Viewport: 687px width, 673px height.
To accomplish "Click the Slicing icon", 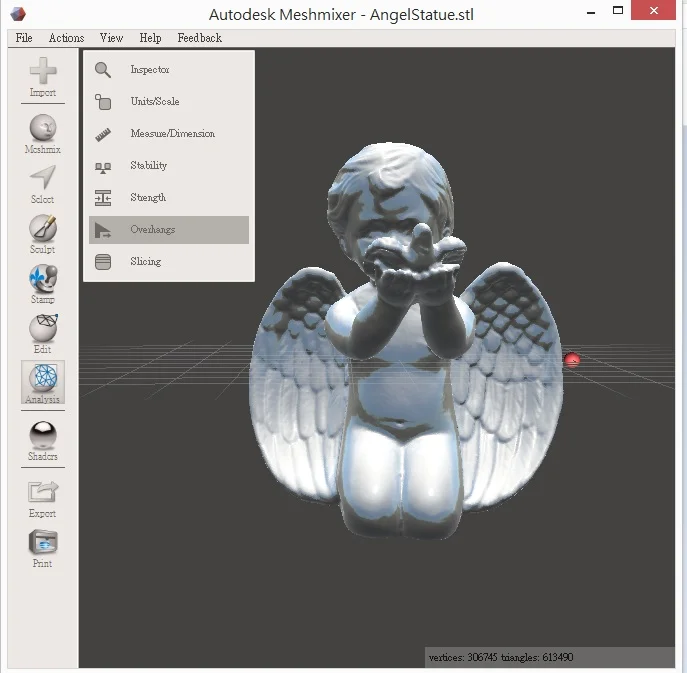I will tap(103, 262).
